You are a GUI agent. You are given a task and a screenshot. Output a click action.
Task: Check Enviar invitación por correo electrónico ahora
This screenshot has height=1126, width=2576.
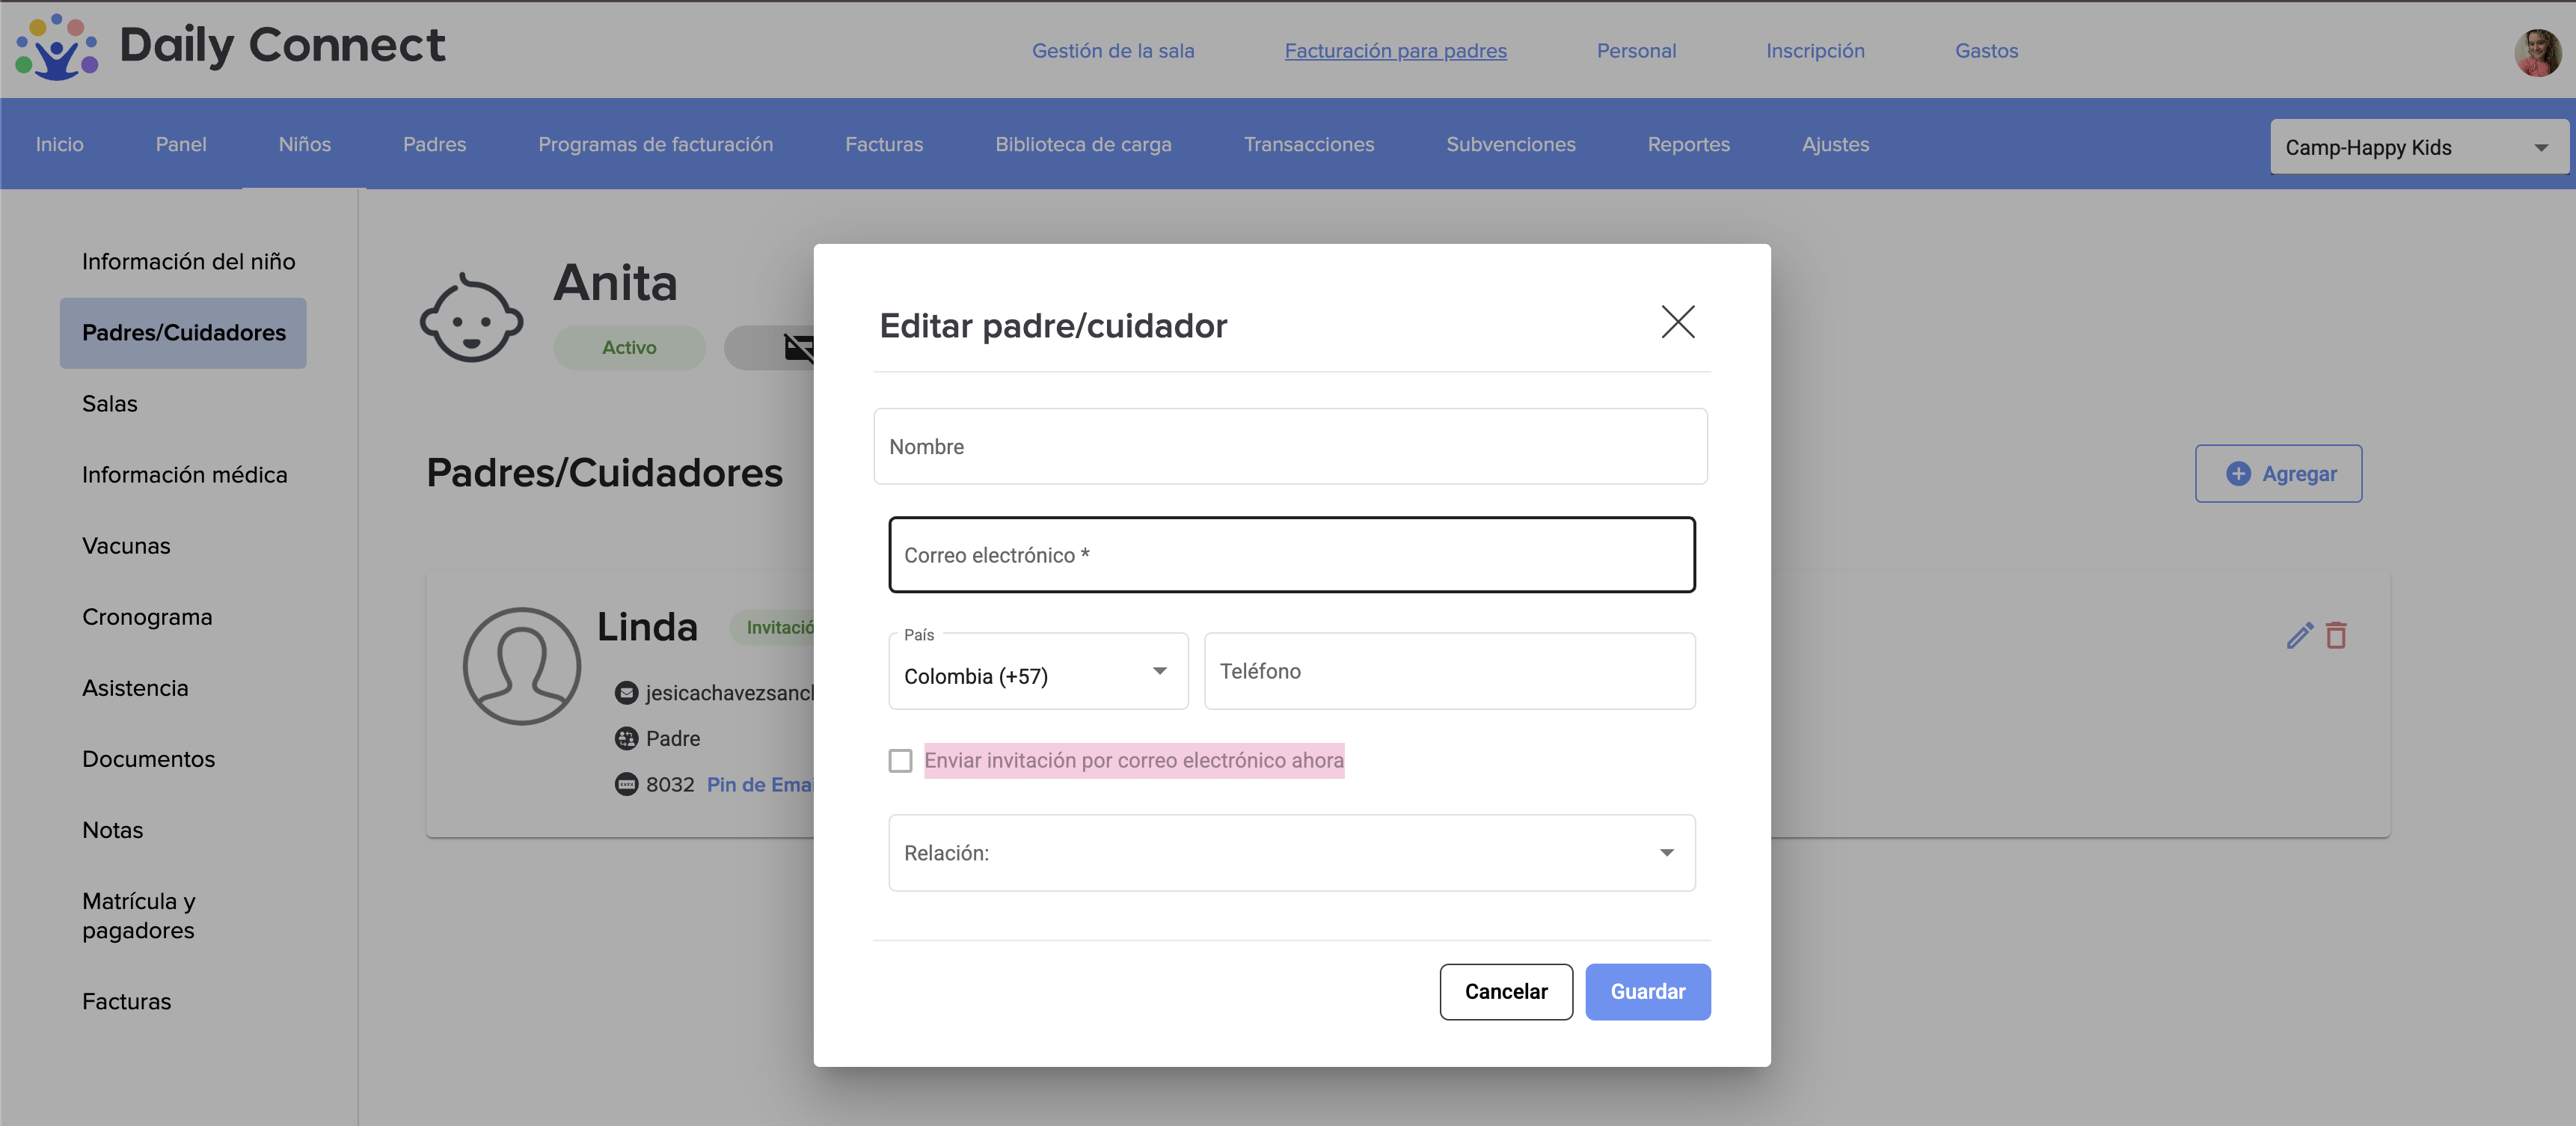pos(900,761)
